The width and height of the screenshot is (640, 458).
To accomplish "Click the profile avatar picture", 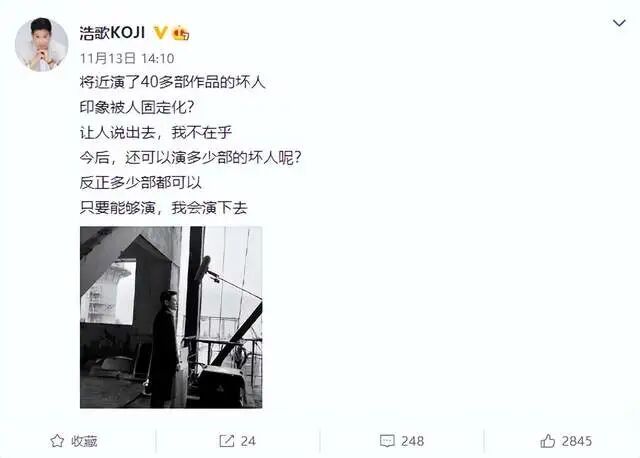I will (42, 44).
